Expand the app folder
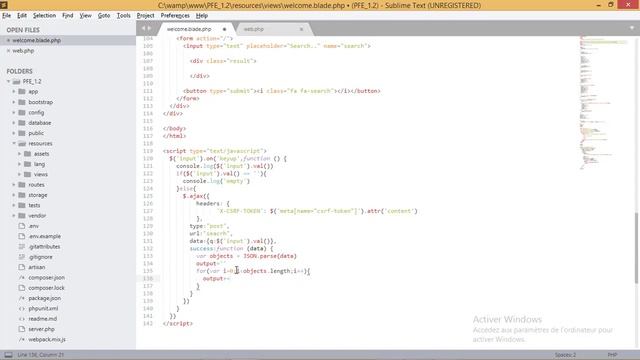 pyautogui.click(x=13, y=91)
